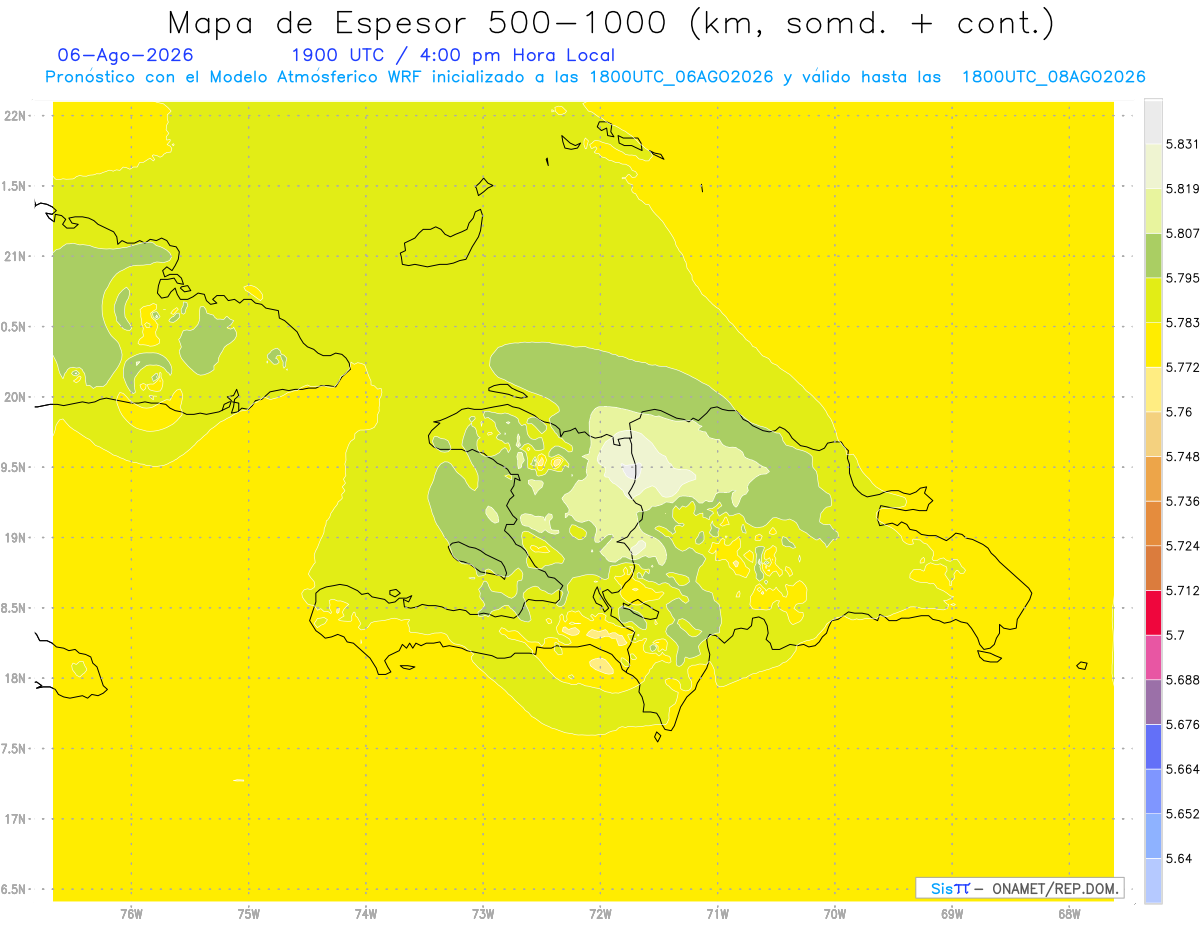
Task: Click the '70W' longitude label
Action: [x=835, y=914]
